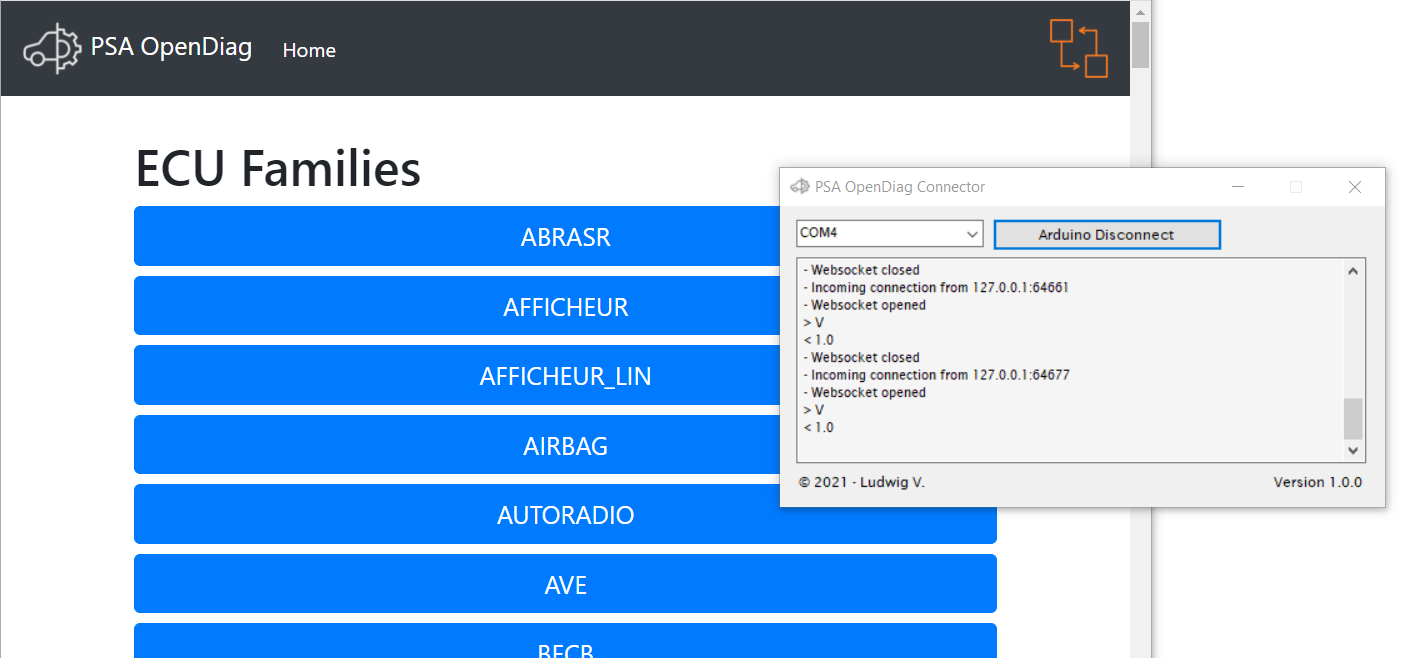Click the 'ECU Families' heading
Image resolution: width=1403 pixels, height=658 pixels.
point(278,168)
